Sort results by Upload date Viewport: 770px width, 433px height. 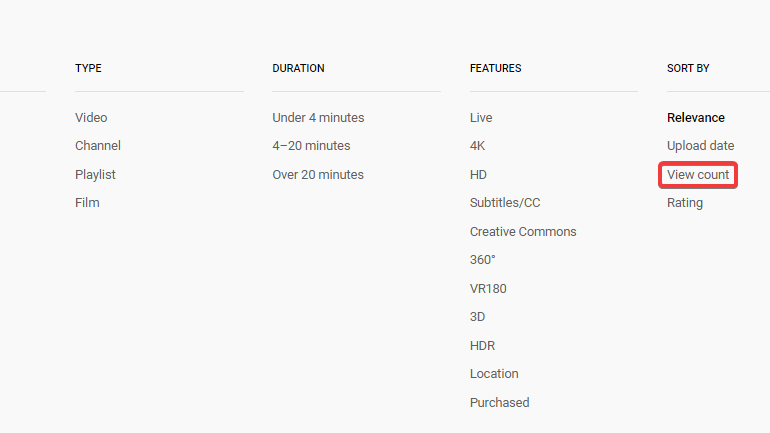(x=700, y=146)
